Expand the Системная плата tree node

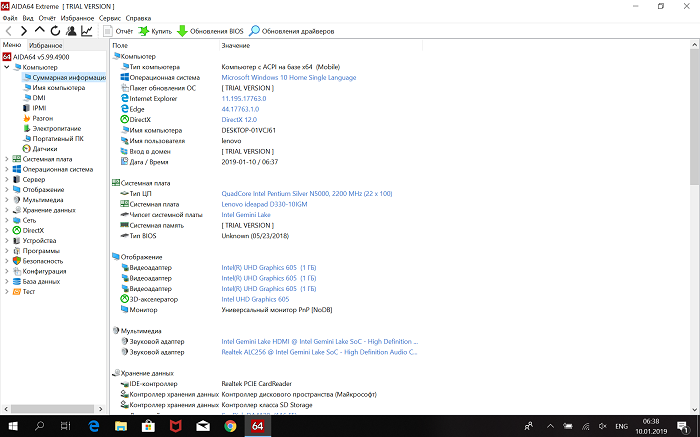(x=7, y=159)
